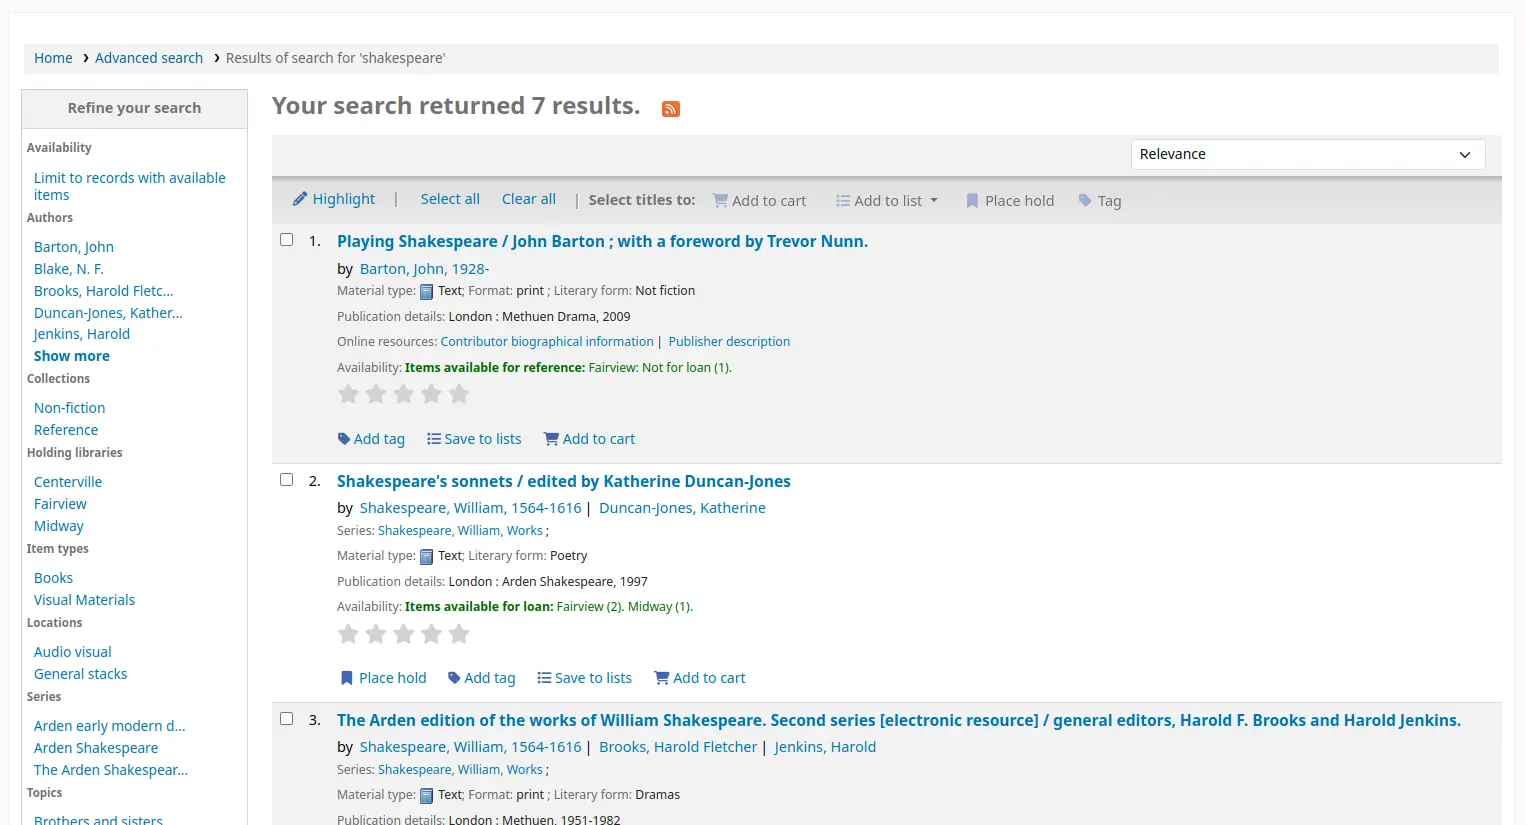Rate Playing Shakespeare four stars
This screenshot has width=1525, height=825.
tap(432, 394)
